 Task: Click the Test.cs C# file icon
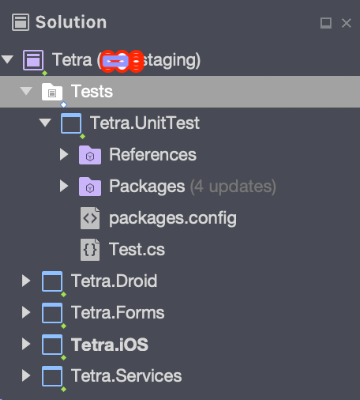(x=90, y=250)
